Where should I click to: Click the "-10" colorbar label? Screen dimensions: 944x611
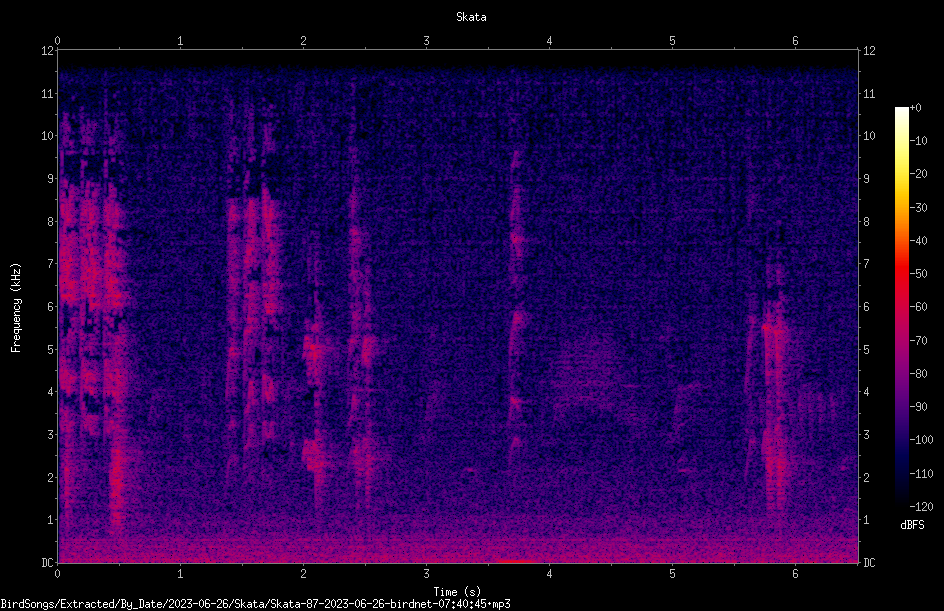(918, 141)
